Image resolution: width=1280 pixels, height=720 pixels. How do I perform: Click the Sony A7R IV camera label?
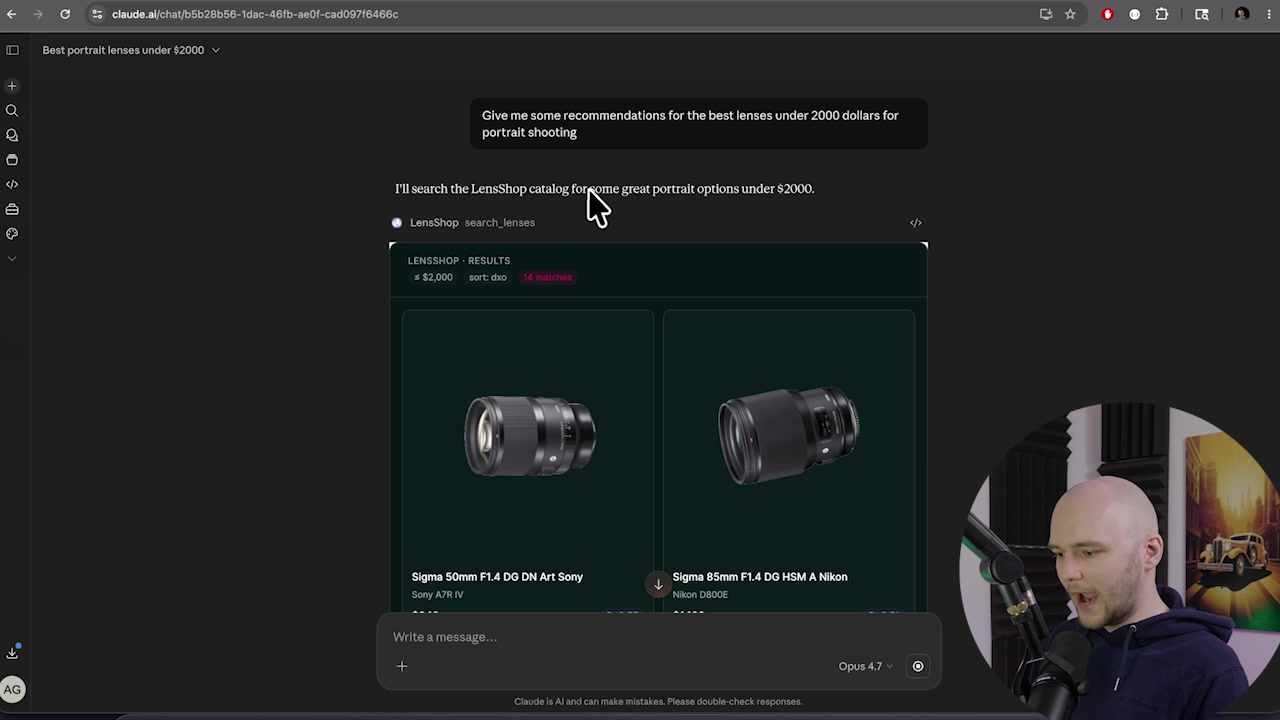[x=437, y=595]
